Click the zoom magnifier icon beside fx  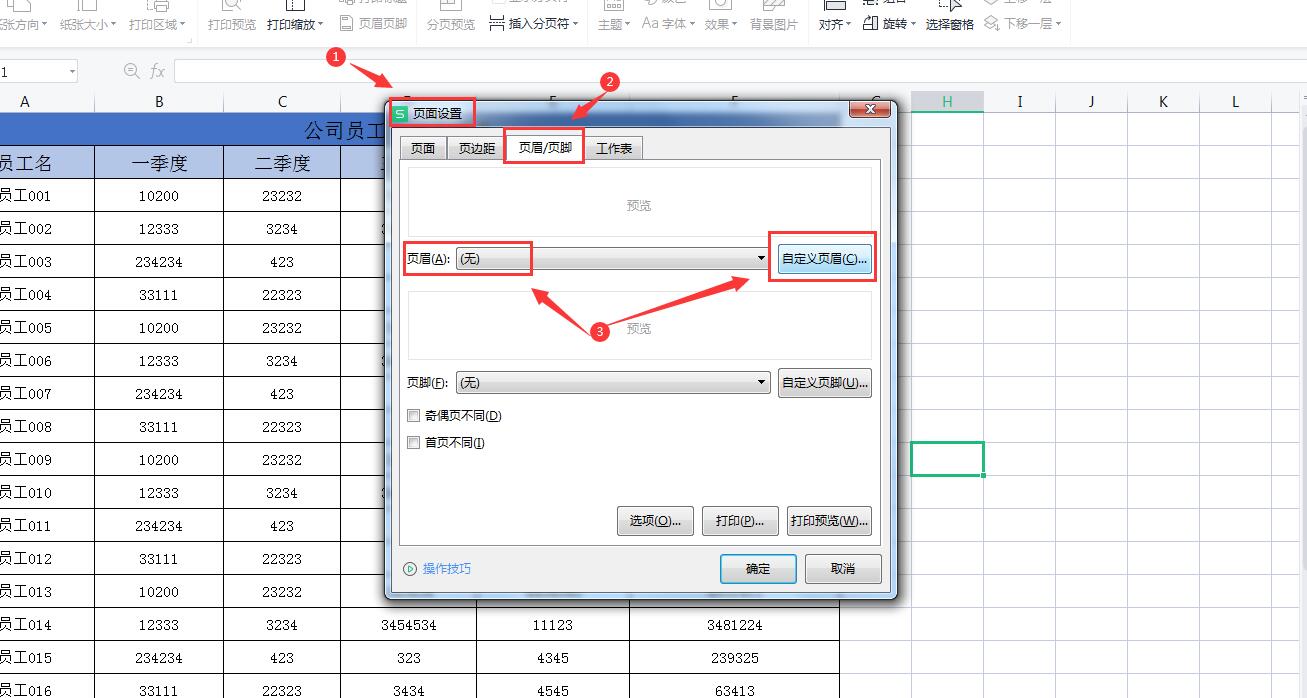(x=131, y=71)
